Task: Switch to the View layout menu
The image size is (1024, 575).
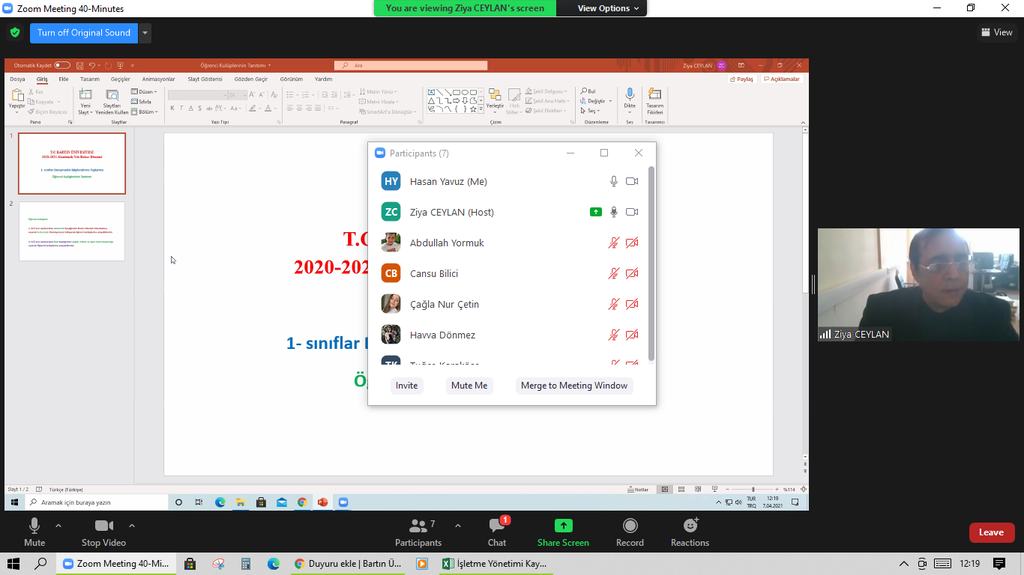Action: [997, 32]
